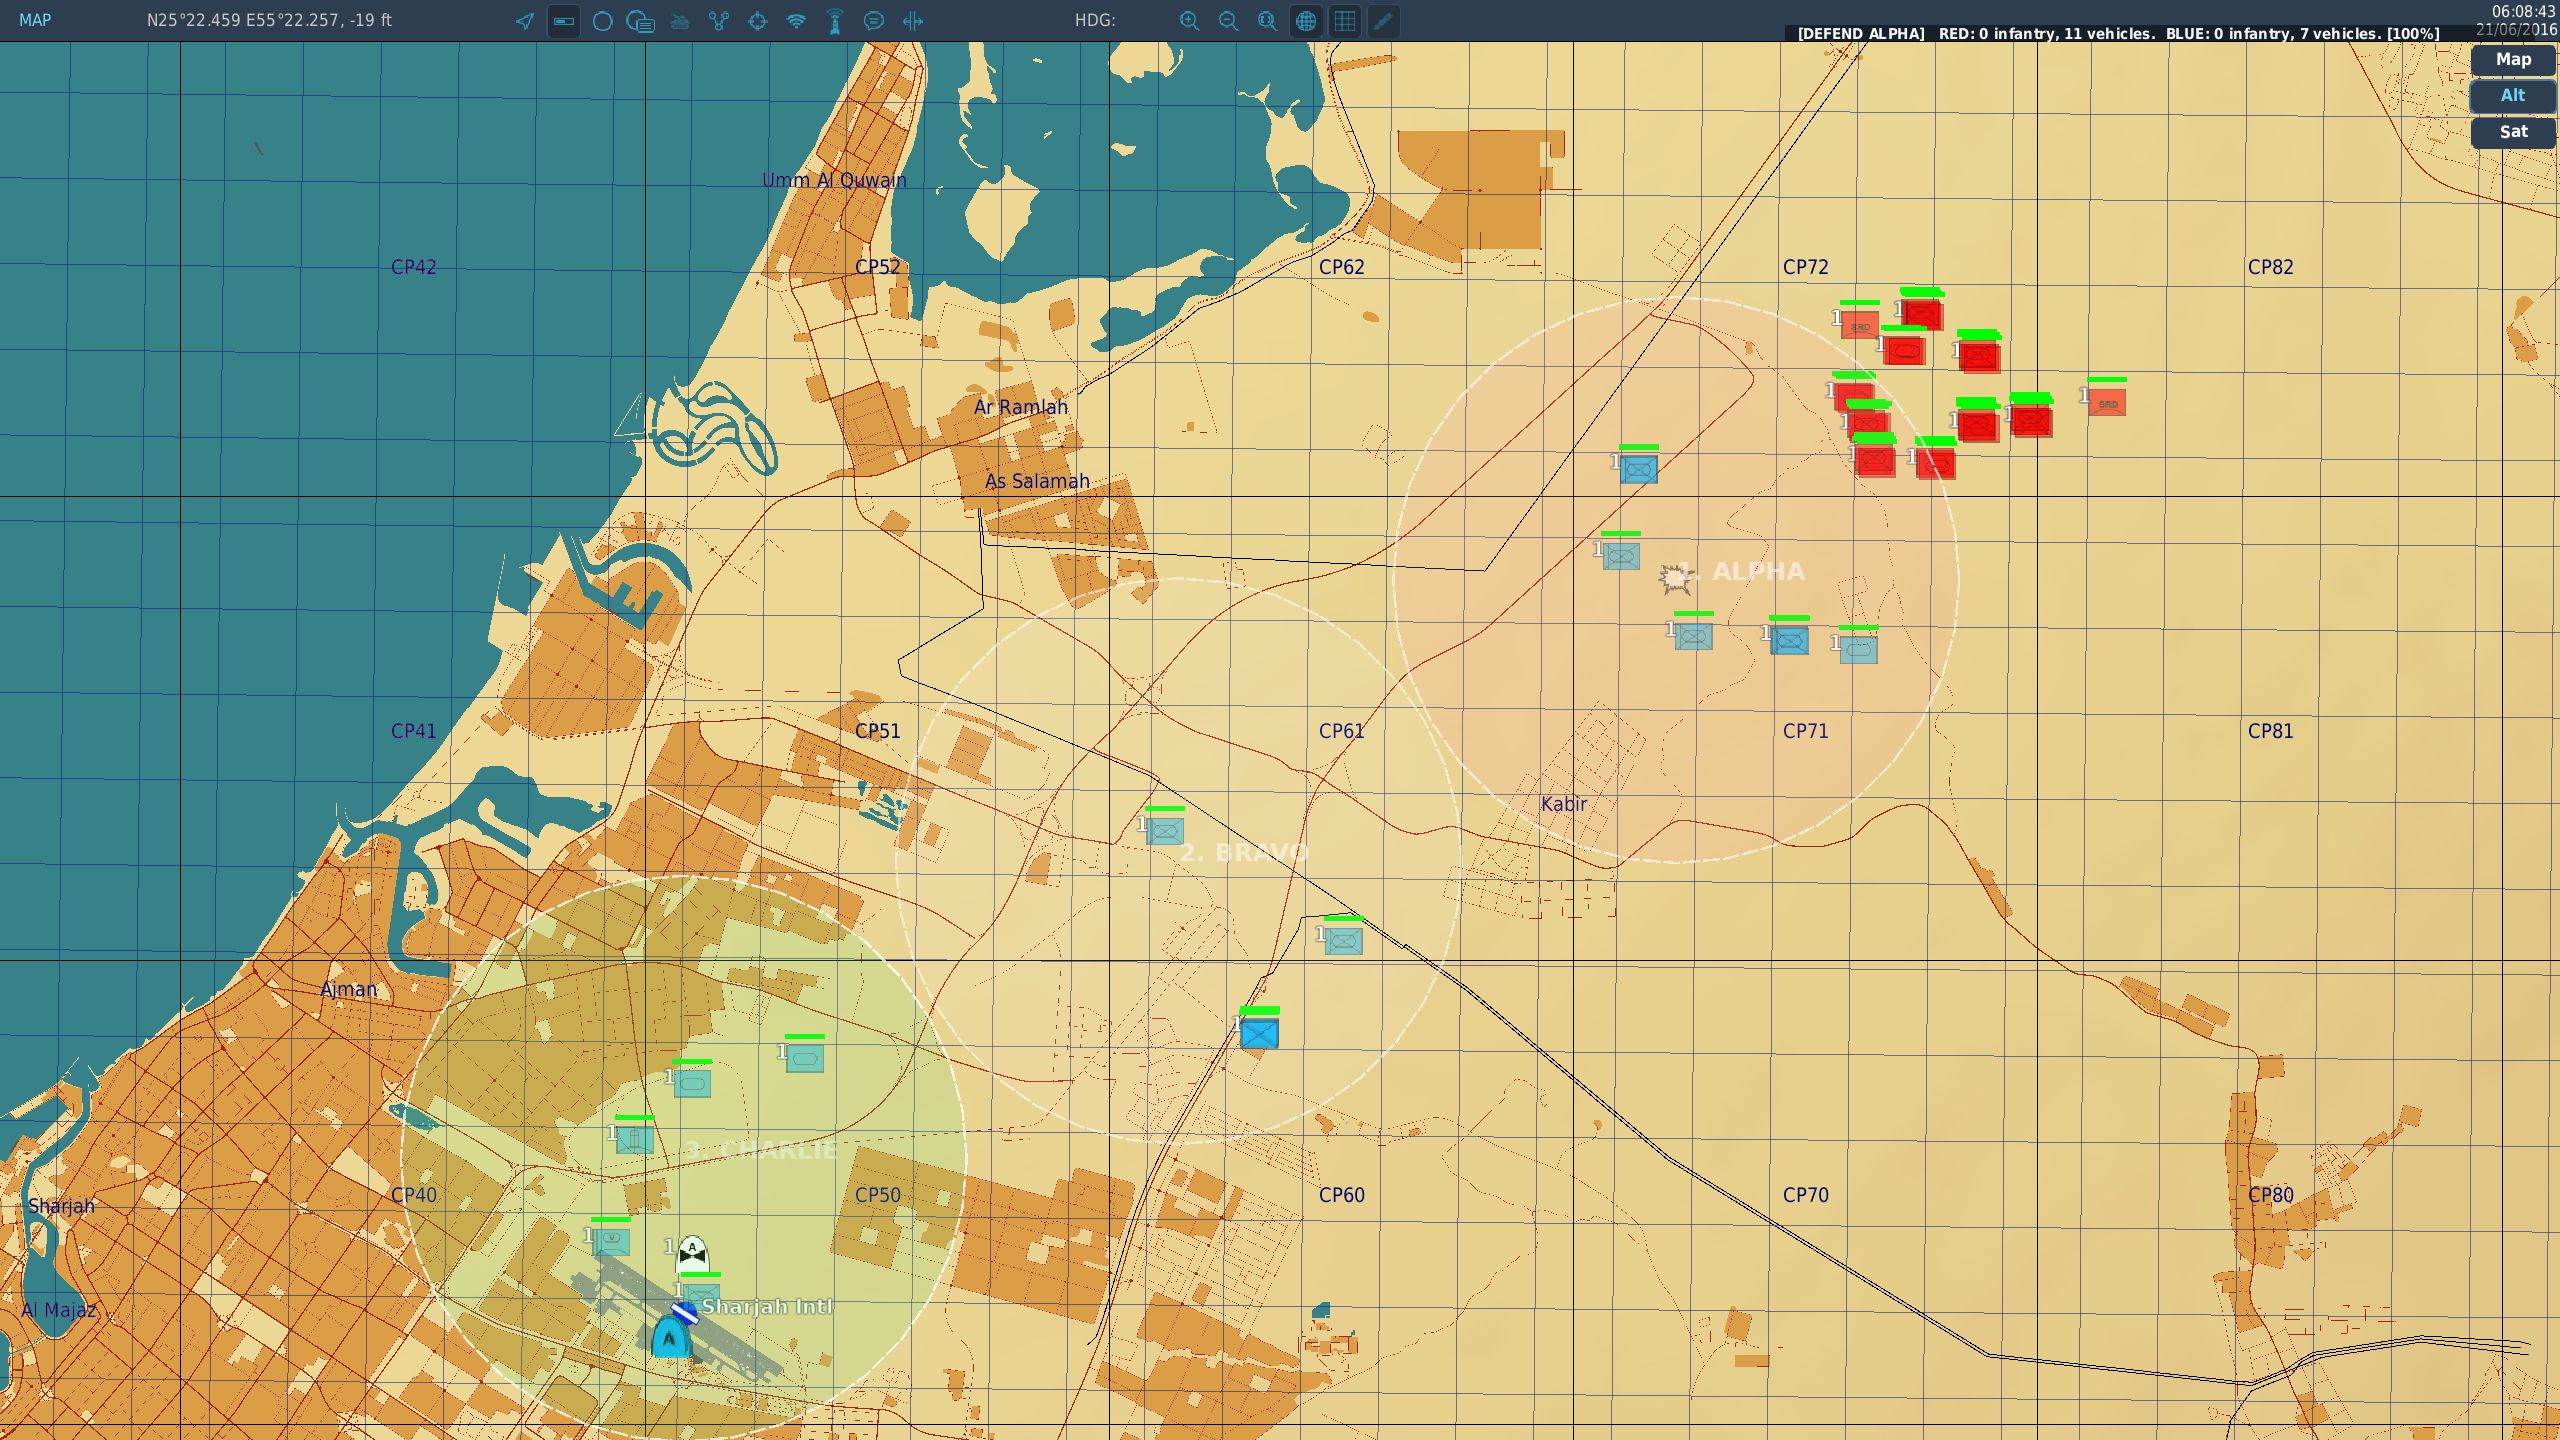The height and width of the screenshot is (1440, 2560).
Task: Click the wifi signal icon in toolbar
Action: 796,21
